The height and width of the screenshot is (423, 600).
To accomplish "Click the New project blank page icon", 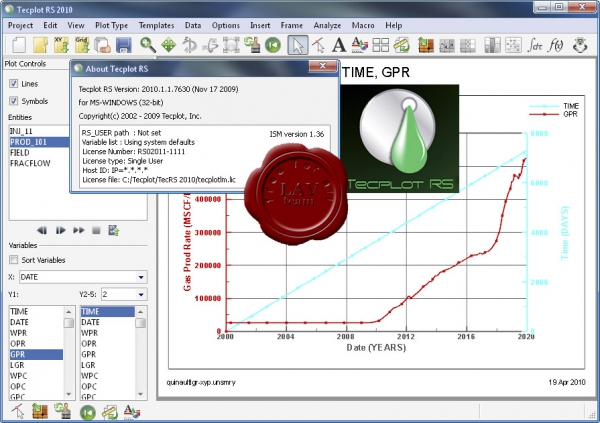I will click(x=19, y=45).
